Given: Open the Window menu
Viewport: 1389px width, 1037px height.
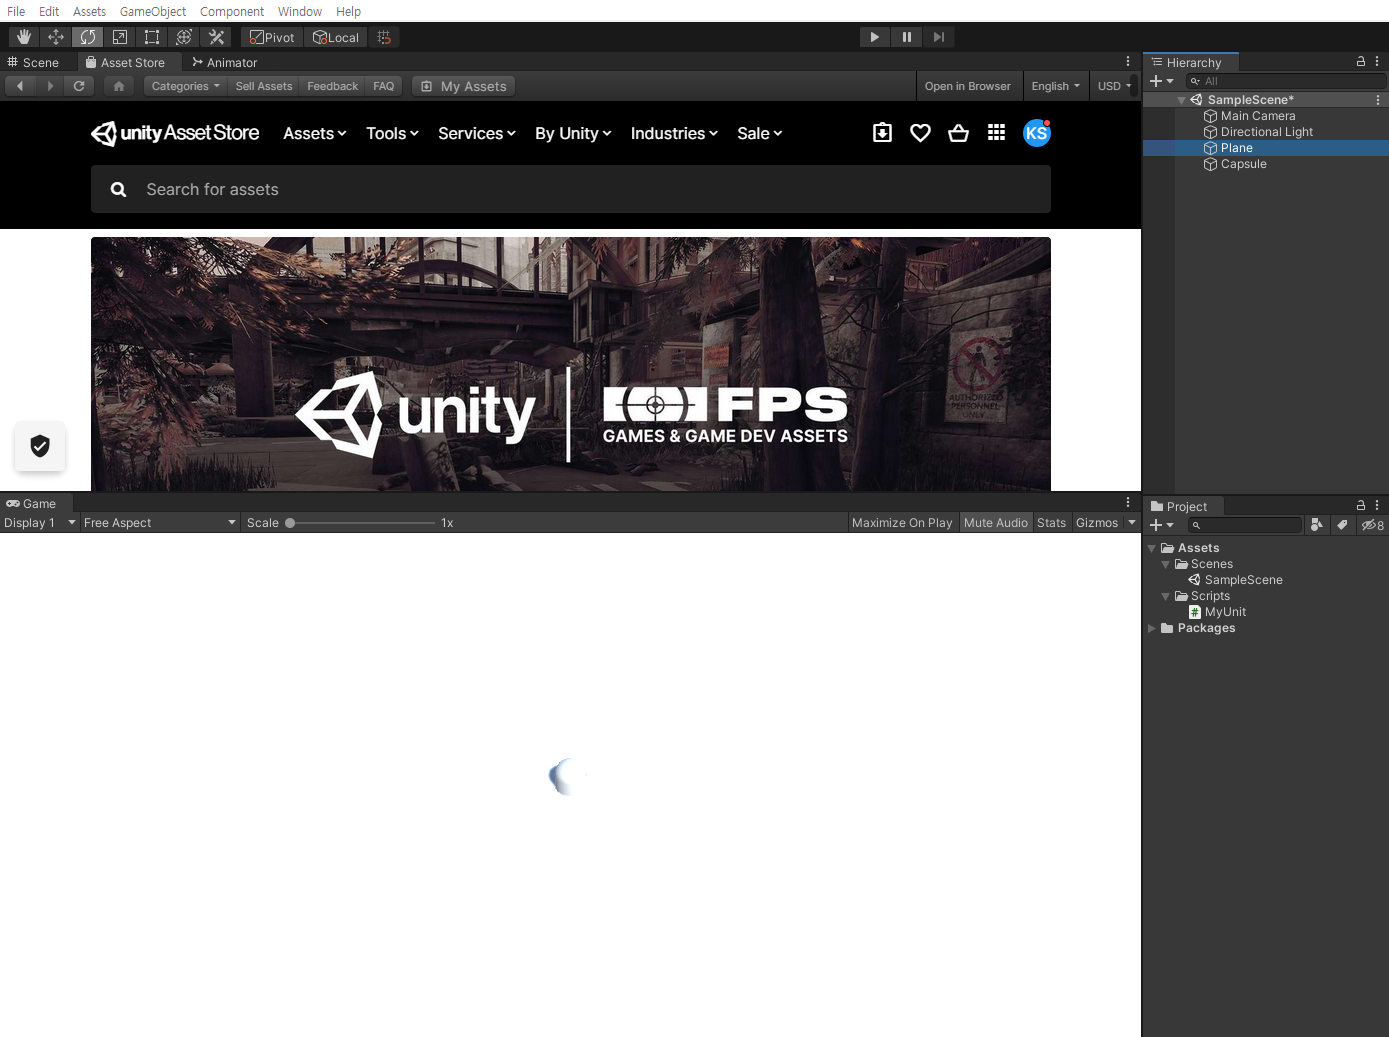Looking at the screenshot, I should [300, 11].
